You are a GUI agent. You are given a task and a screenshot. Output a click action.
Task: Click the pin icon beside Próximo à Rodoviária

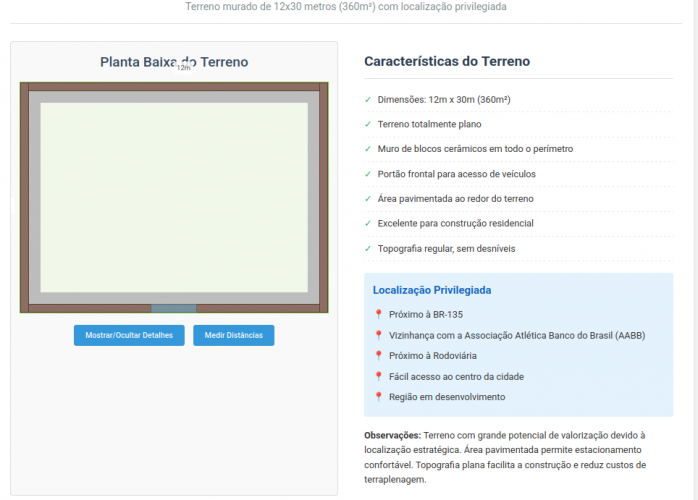pyautogui.click(x=378, y=355)
